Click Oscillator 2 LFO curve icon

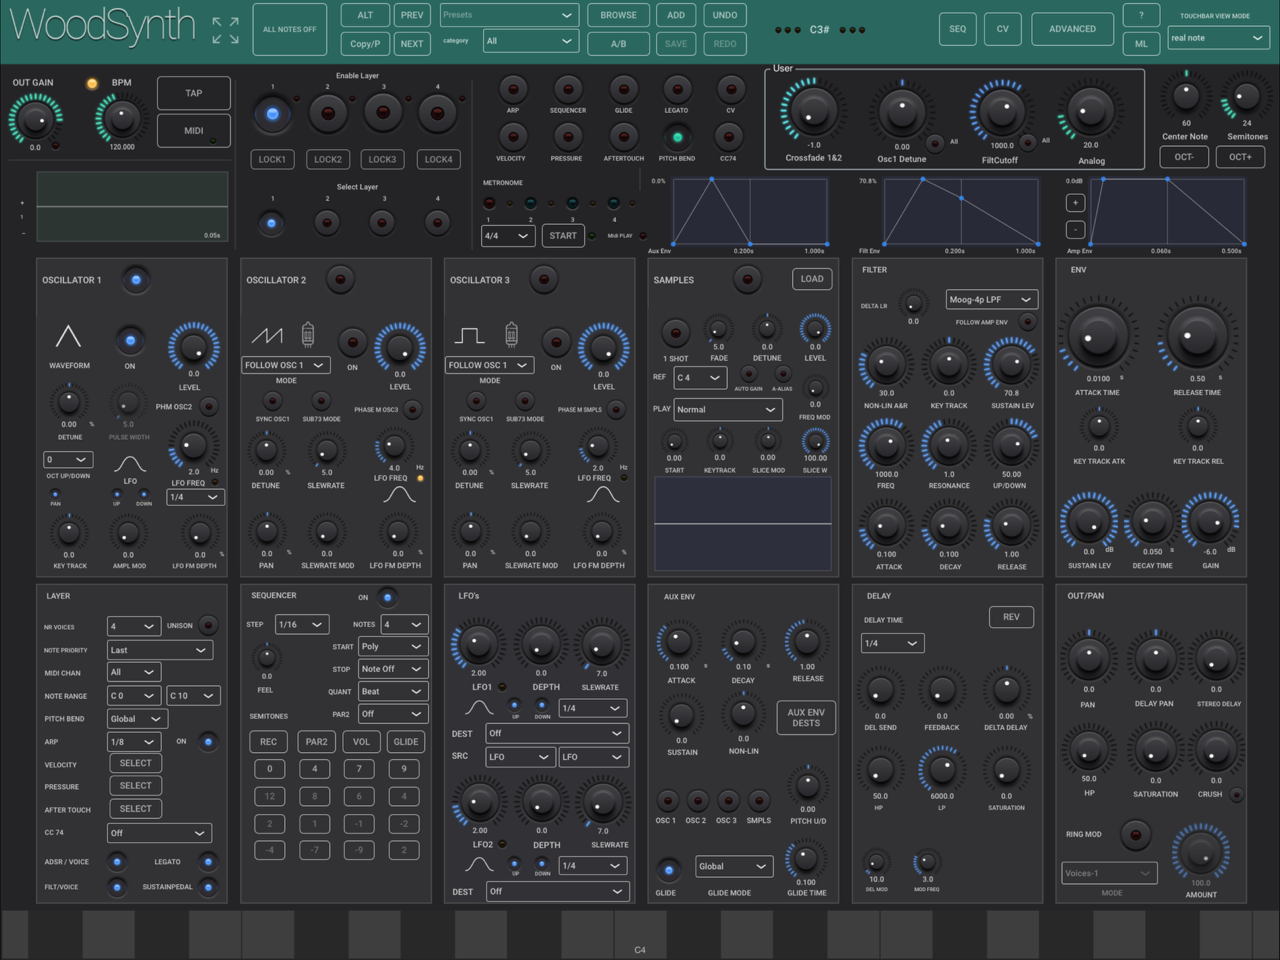pos(399,494)
